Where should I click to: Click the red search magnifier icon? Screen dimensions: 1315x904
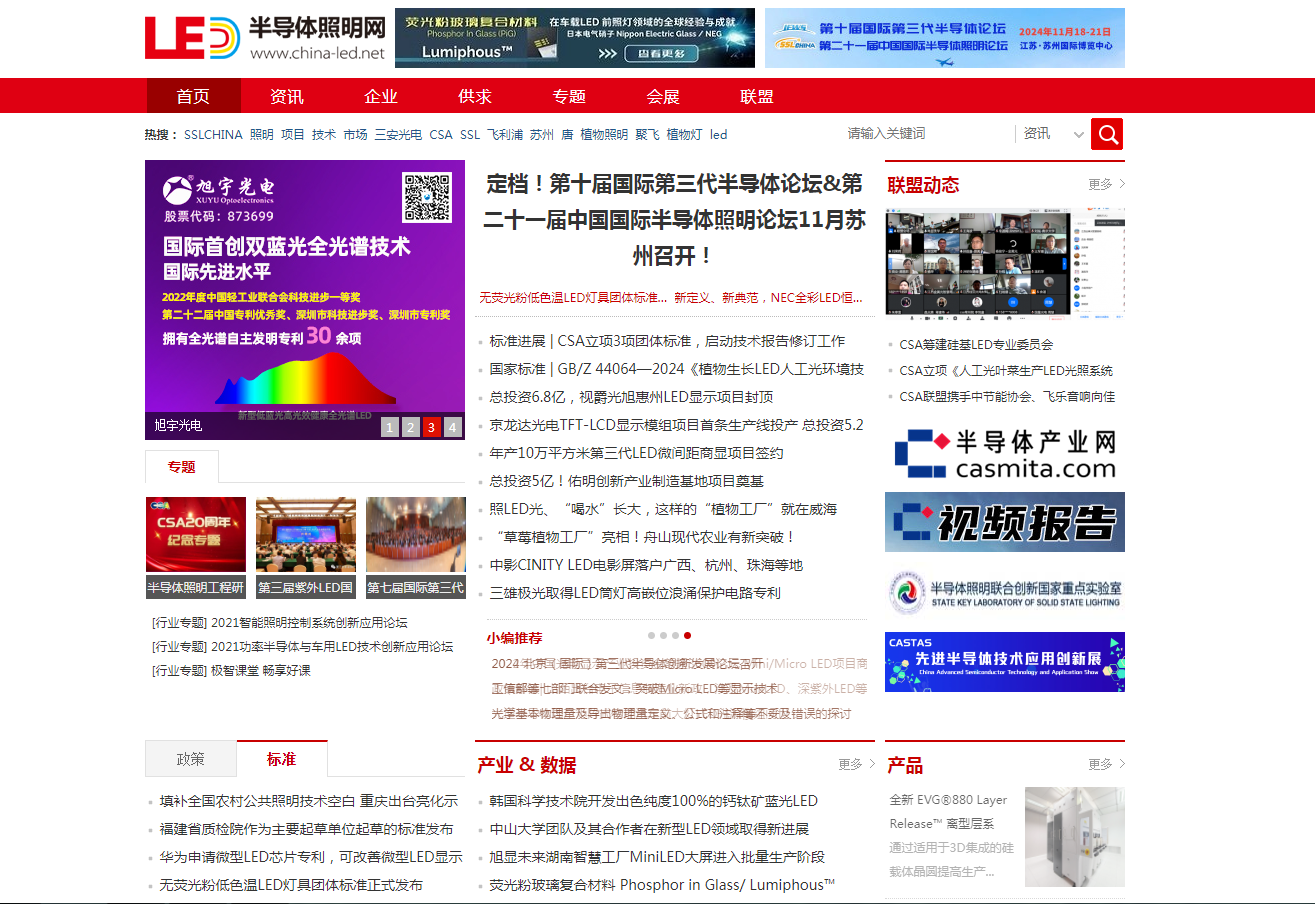point(1107,134)
